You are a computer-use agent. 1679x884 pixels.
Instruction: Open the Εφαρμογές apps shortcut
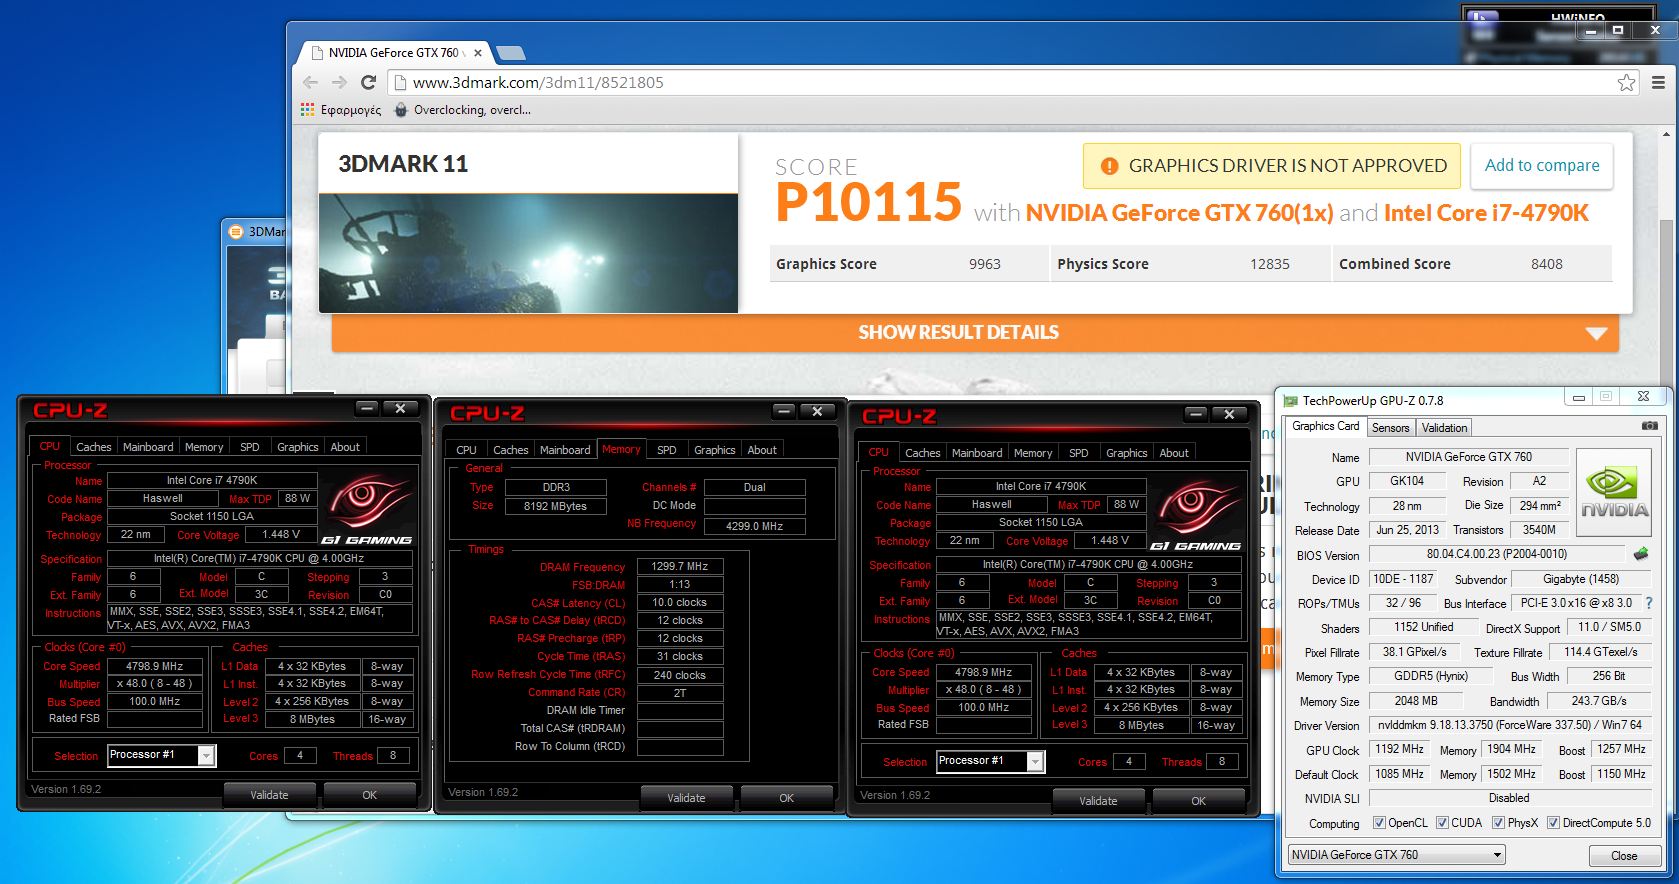(x=341, y=110)
